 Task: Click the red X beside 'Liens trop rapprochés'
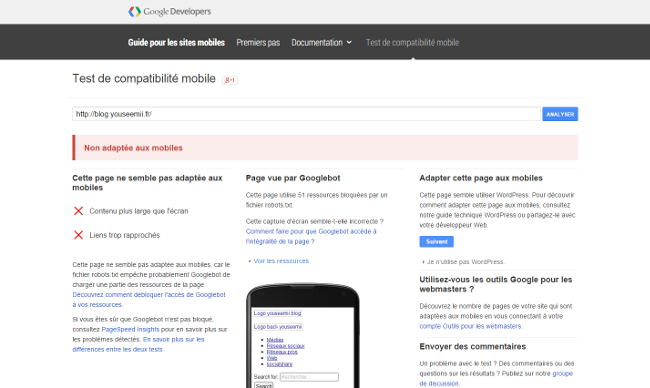pos(78,235)
